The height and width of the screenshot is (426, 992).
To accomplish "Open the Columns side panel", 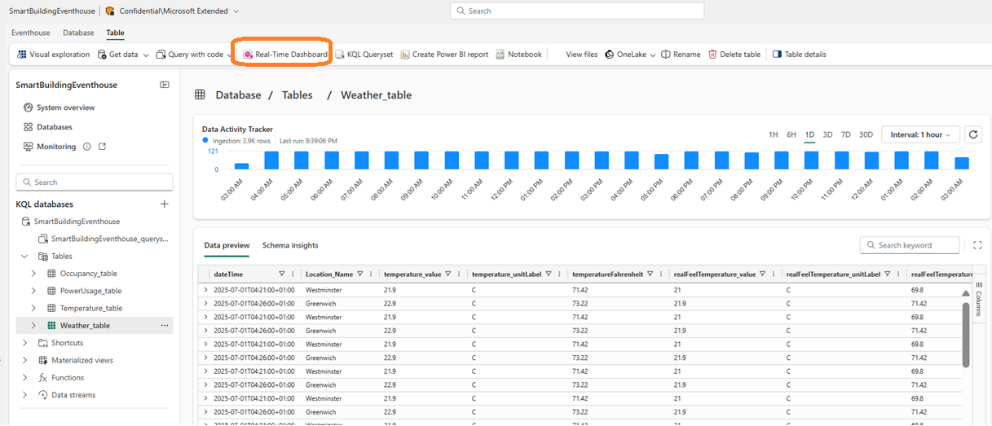I will click(x=979, y=301).
